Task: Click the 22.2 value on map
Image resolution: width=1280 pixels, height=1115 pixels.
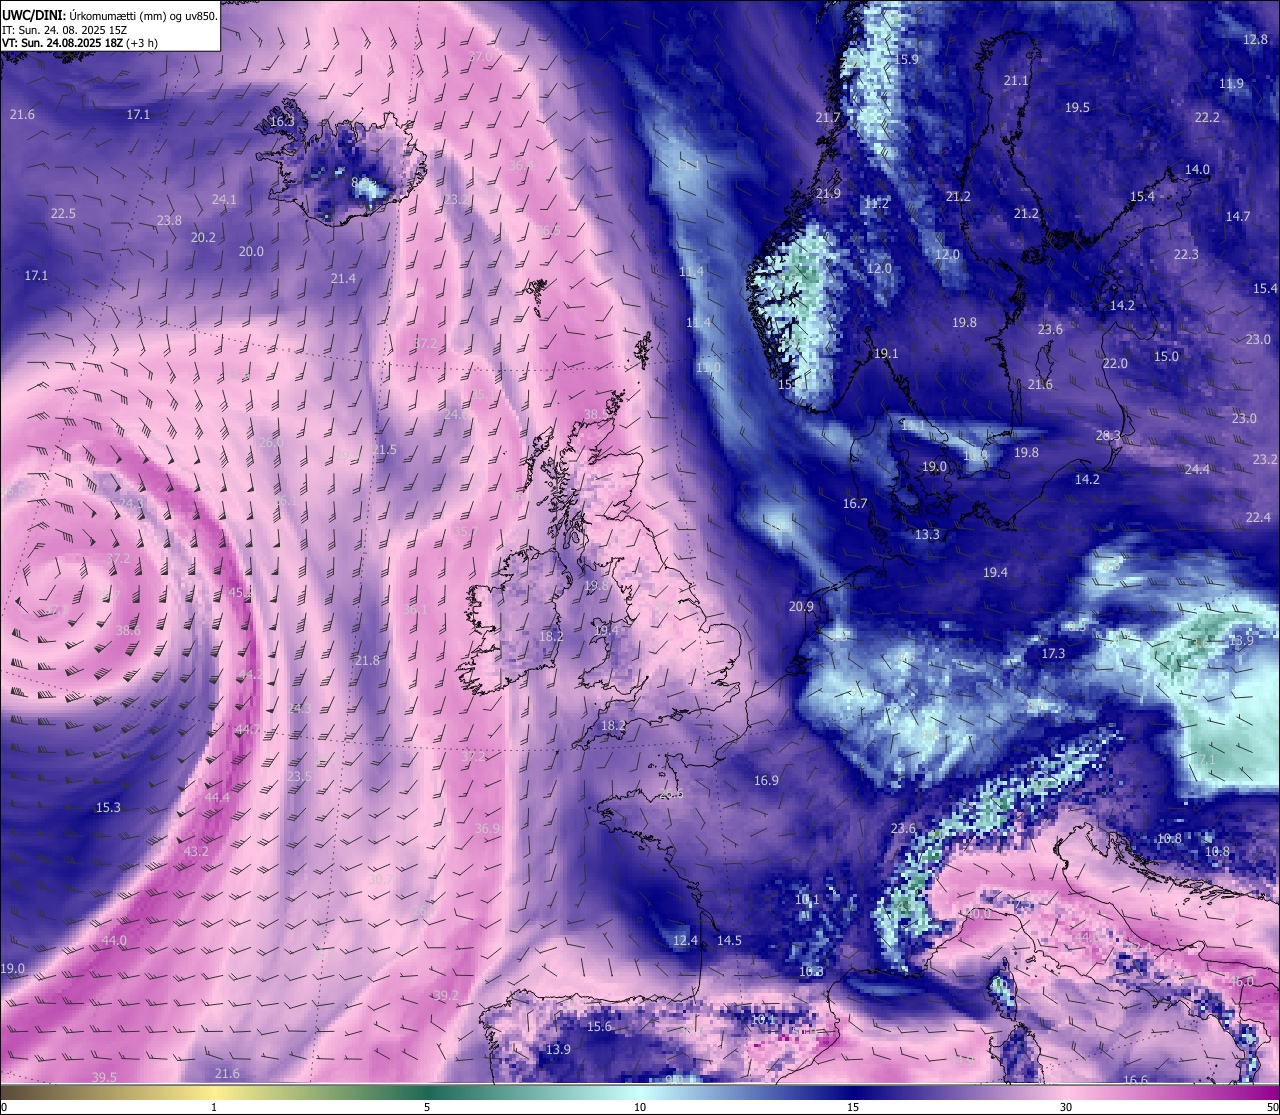Action: click(1207, 117)
